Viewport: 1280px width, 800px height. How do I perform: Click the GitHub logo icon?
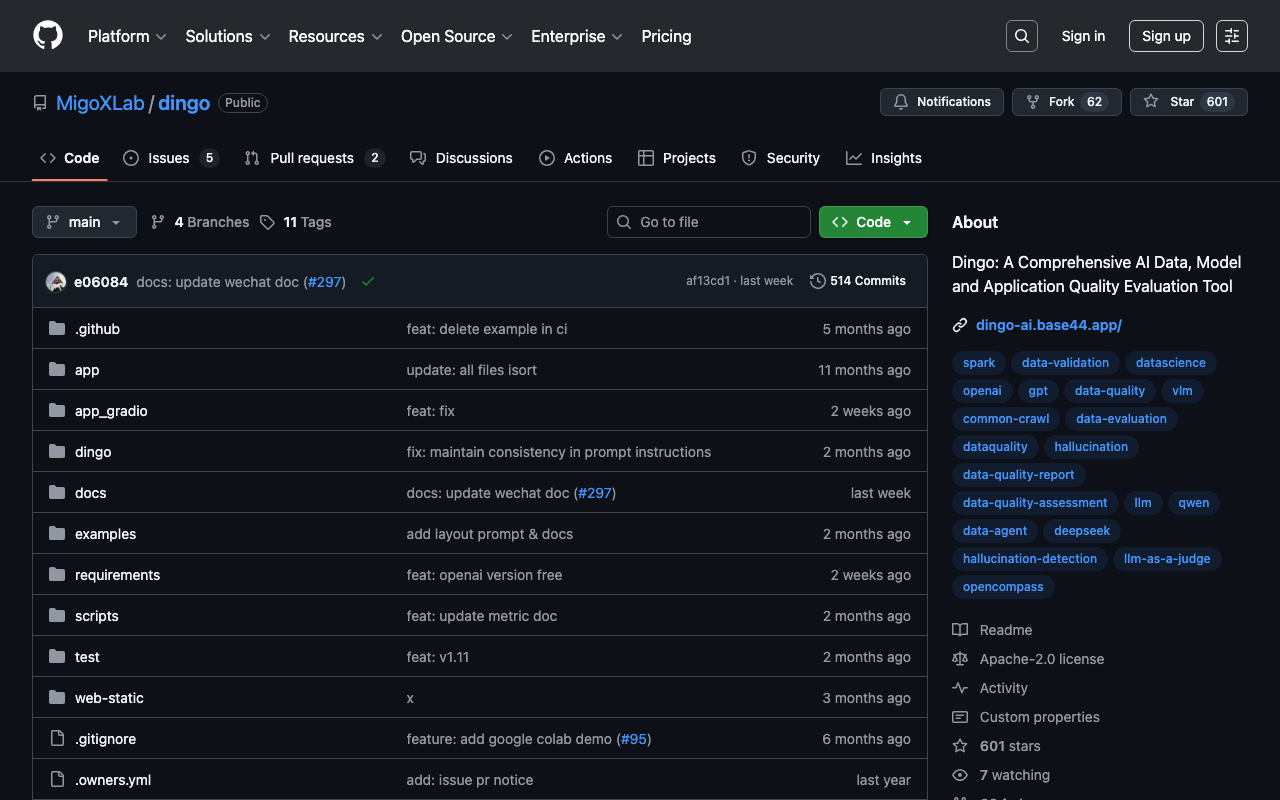click(48, 36)
